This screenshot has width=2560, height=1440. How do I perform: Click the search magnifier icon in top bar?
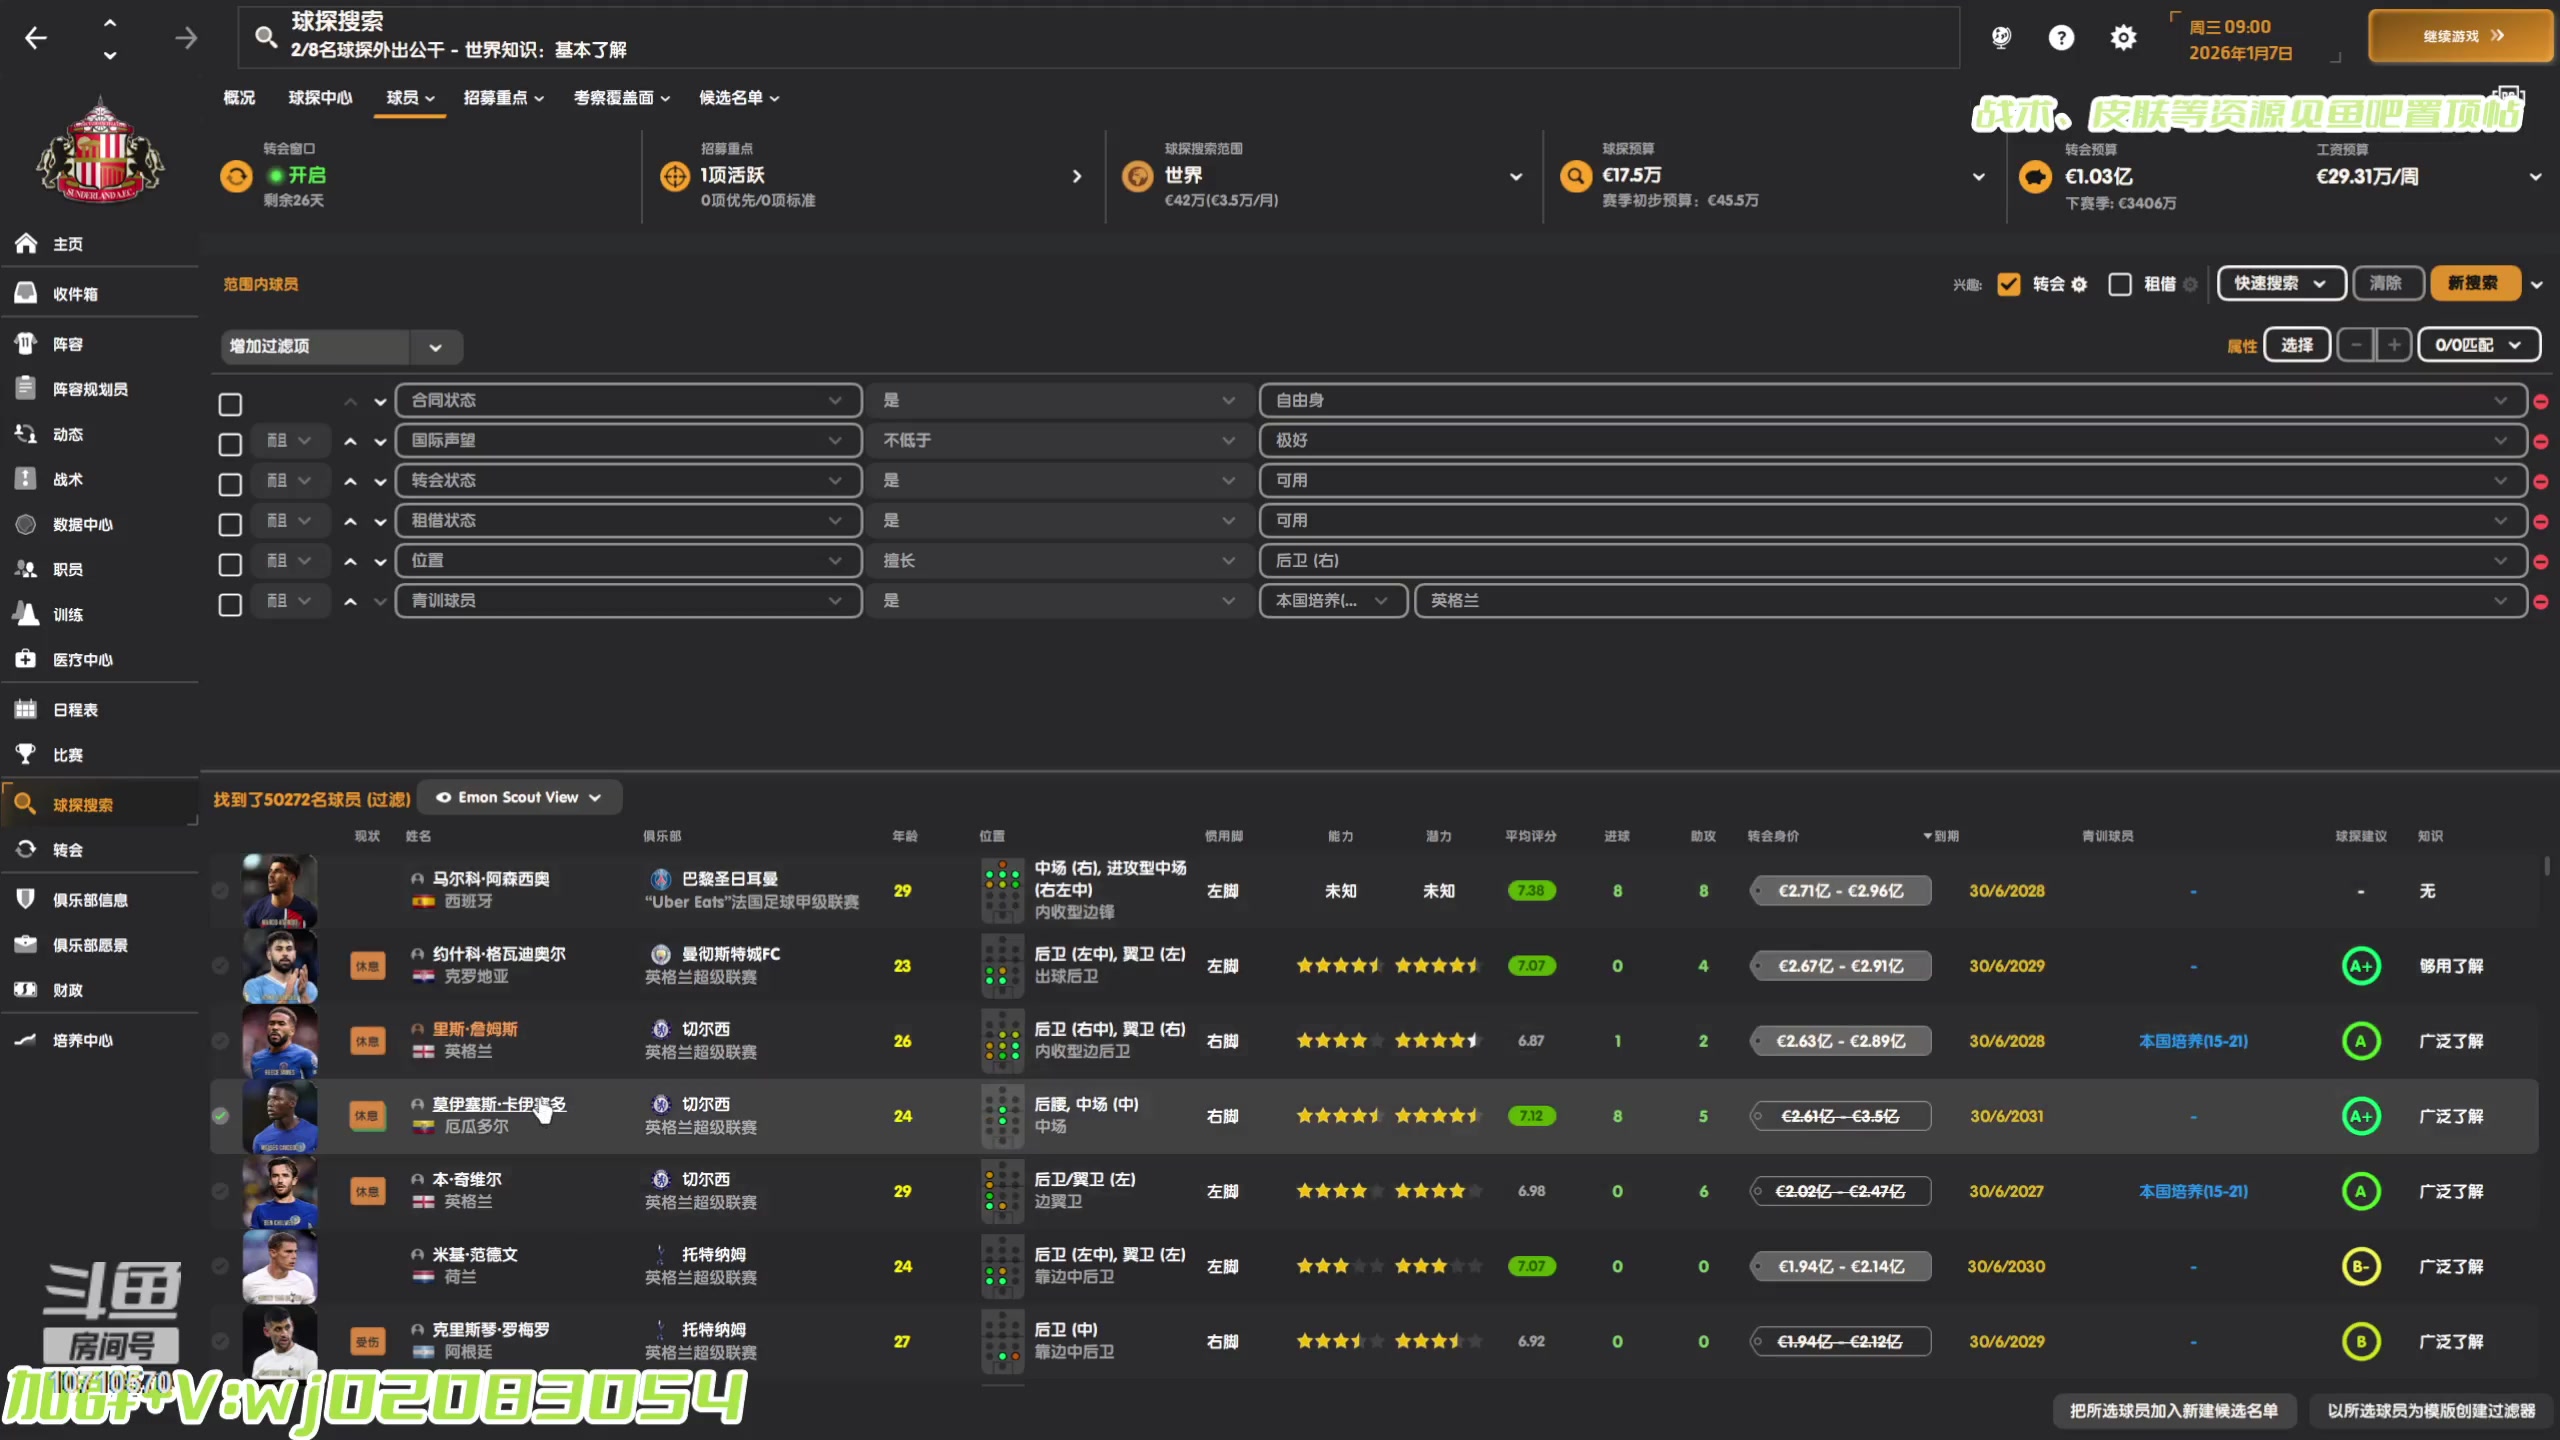[265, 37]
